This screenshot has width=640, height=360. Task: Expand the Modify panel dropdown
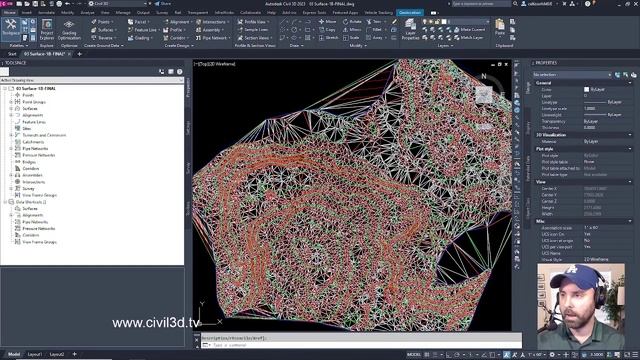358,46
